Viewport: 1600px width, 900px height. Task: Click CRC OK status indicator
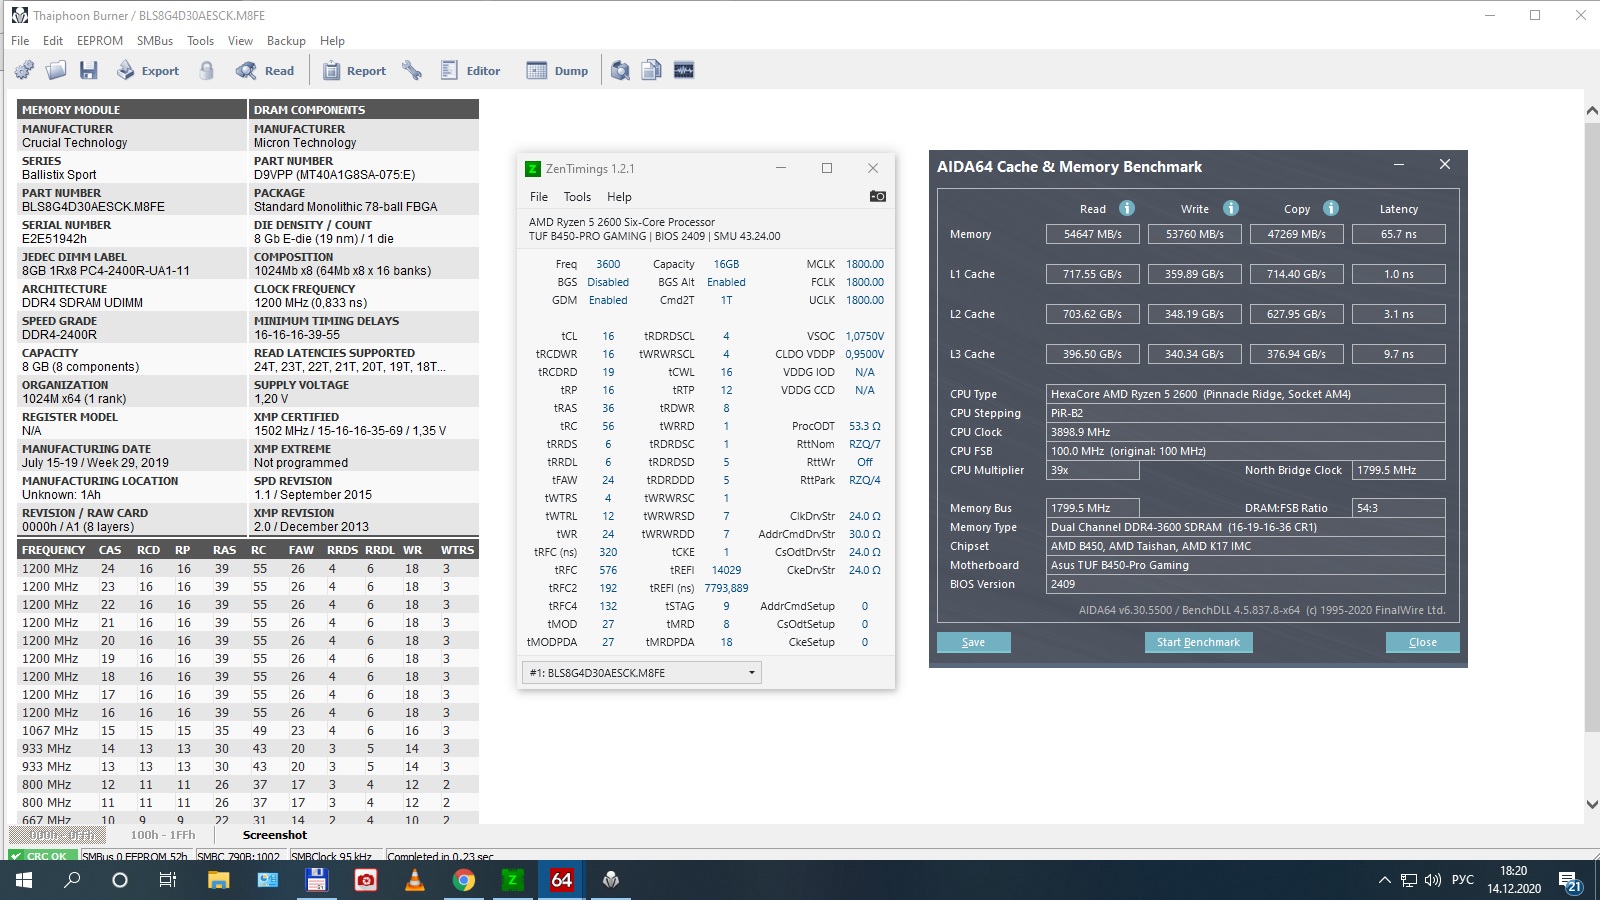[x=41, y=856]
